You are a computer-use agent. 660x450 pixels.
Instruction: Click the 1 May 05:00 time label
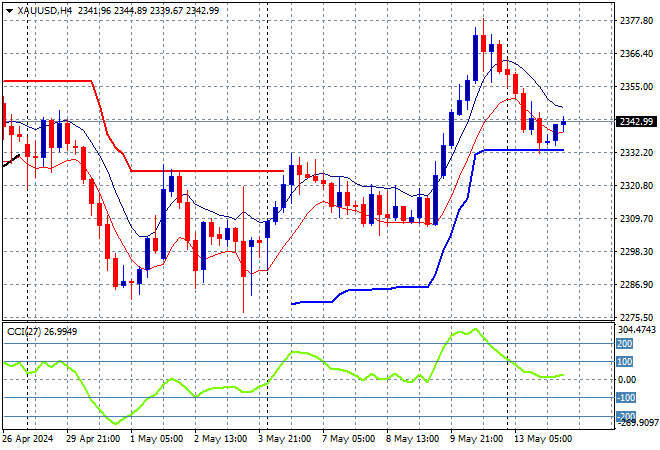[157, 439]
